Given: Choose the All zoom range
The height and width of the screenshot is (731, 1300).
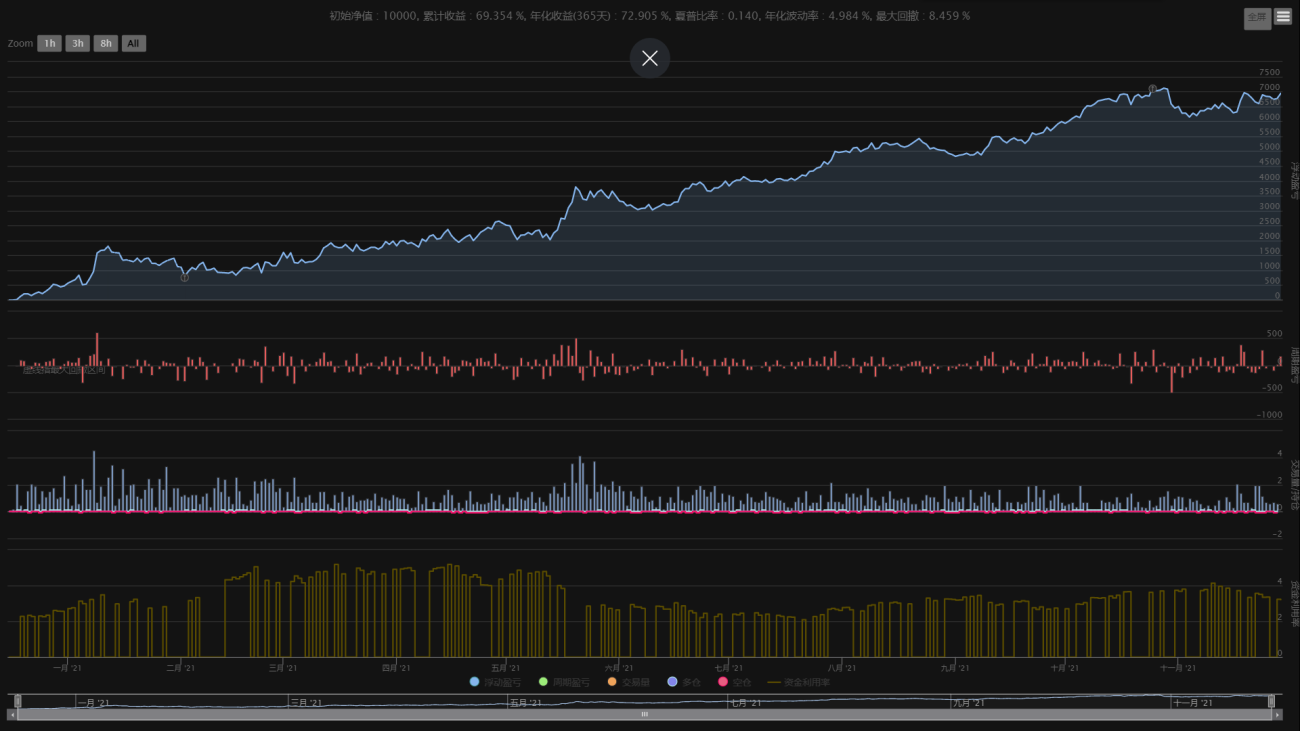Looking at the screenshot, I should (133, 43).
